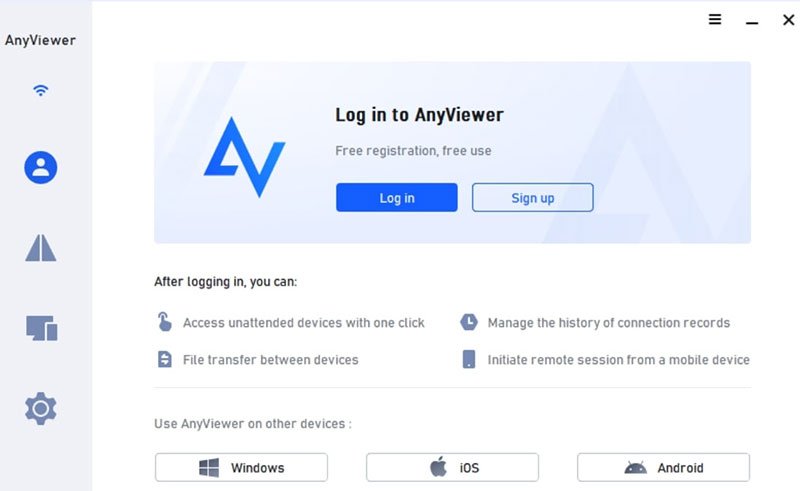Open the Connect sidebar icon with two triangles
The height and width of the screenshot is (491, 800).
41,248
